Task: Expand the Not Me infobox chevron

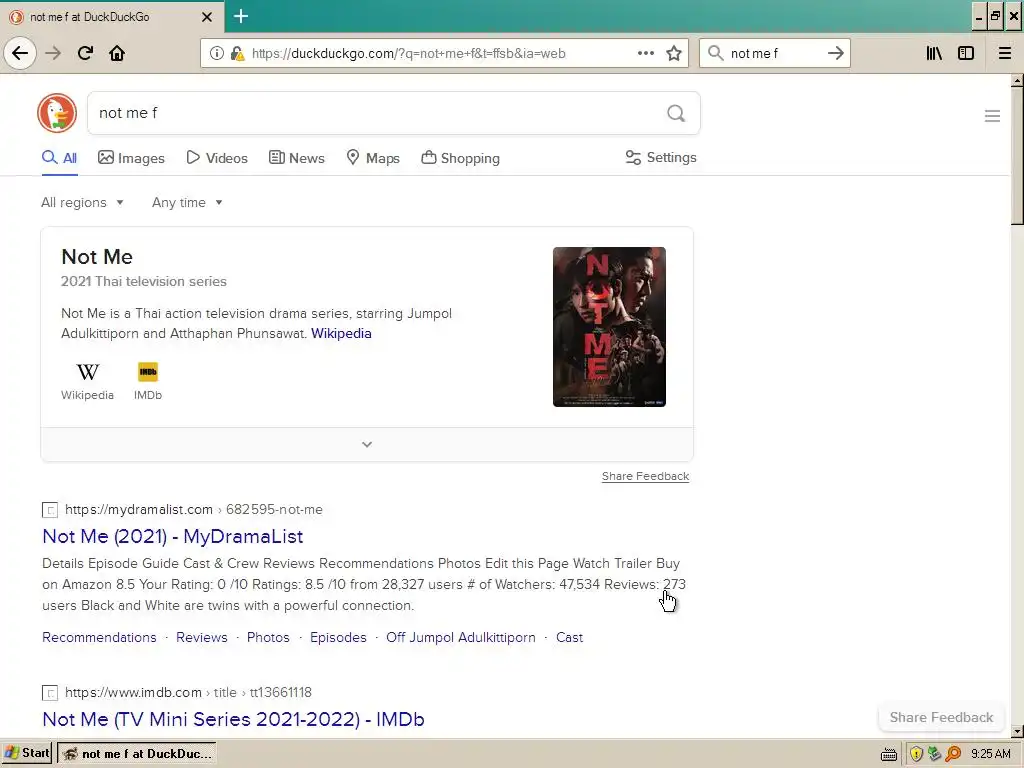Action: click(367, 445)
